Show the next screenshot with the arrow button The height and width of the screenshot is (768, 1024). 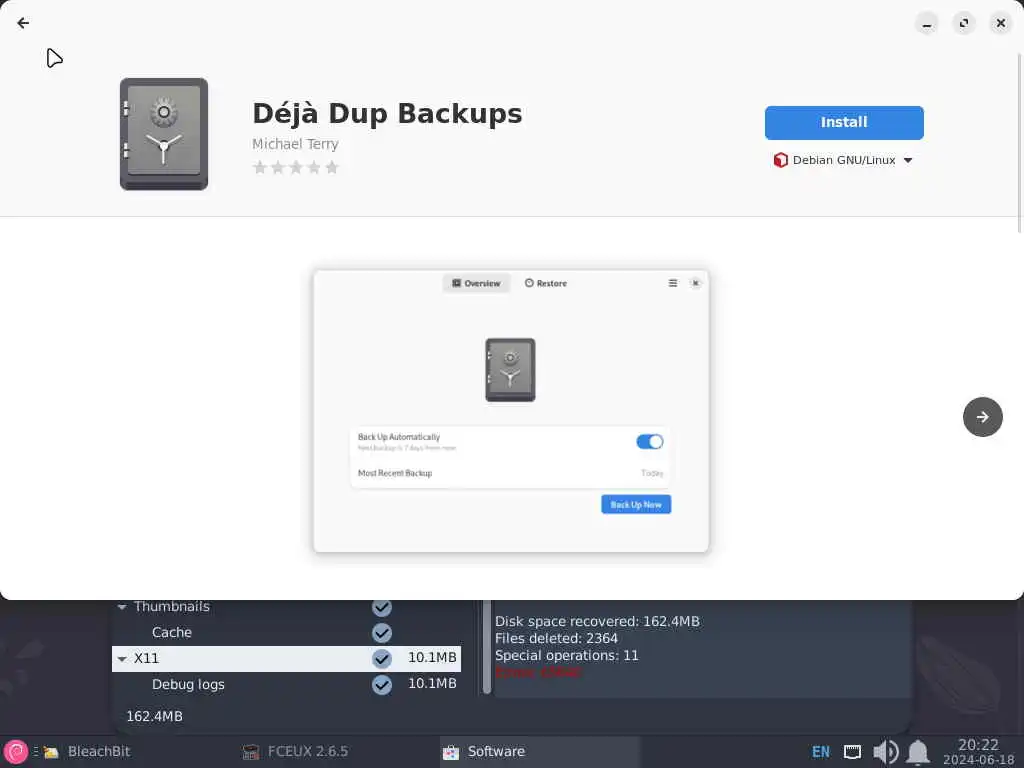click(982, 417)
